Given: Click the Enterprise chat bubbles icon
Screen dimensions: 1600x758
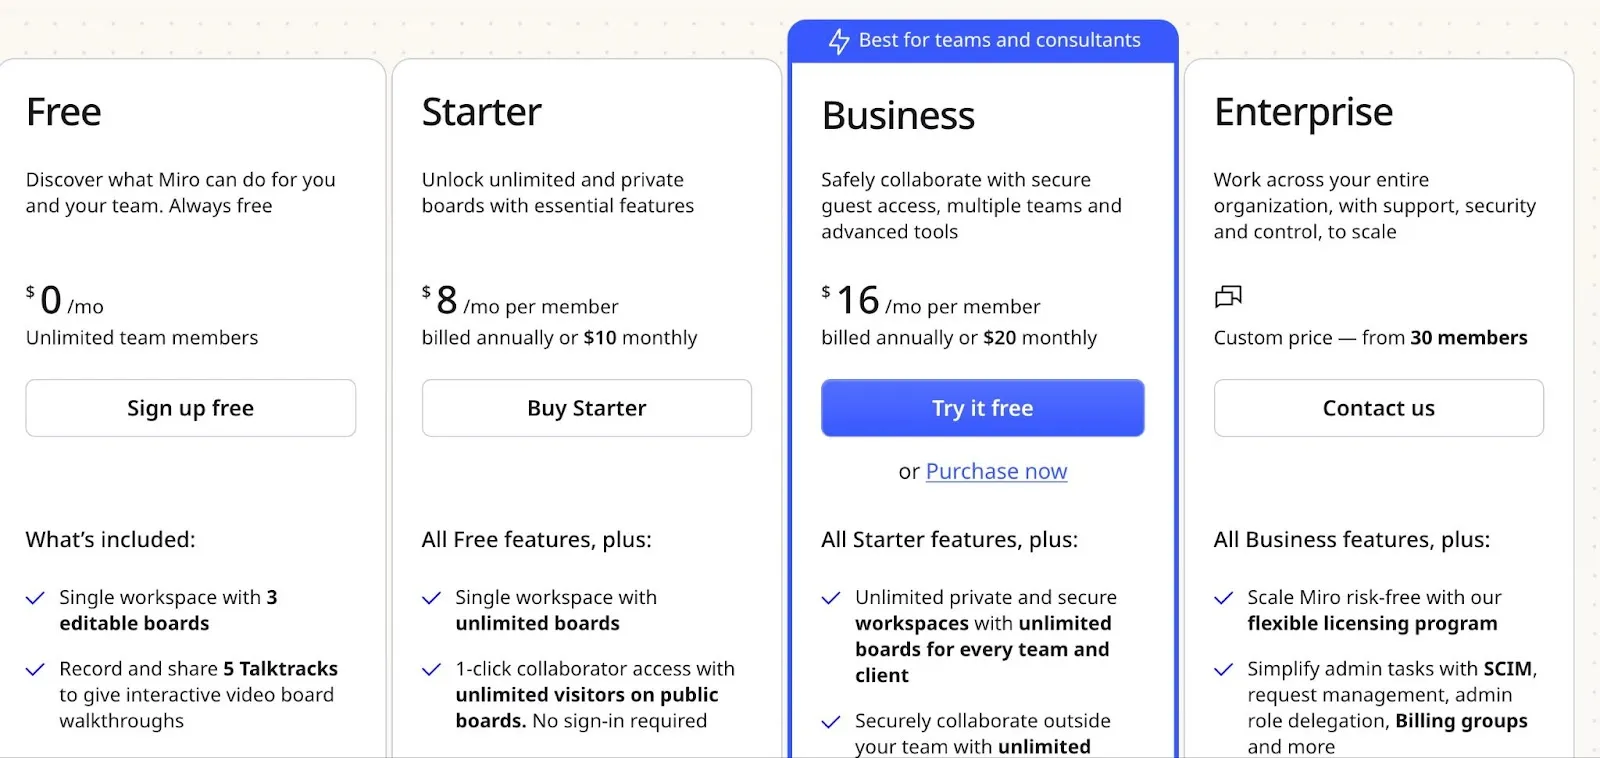Looking at the screenshot, I should coord(1228,296).
